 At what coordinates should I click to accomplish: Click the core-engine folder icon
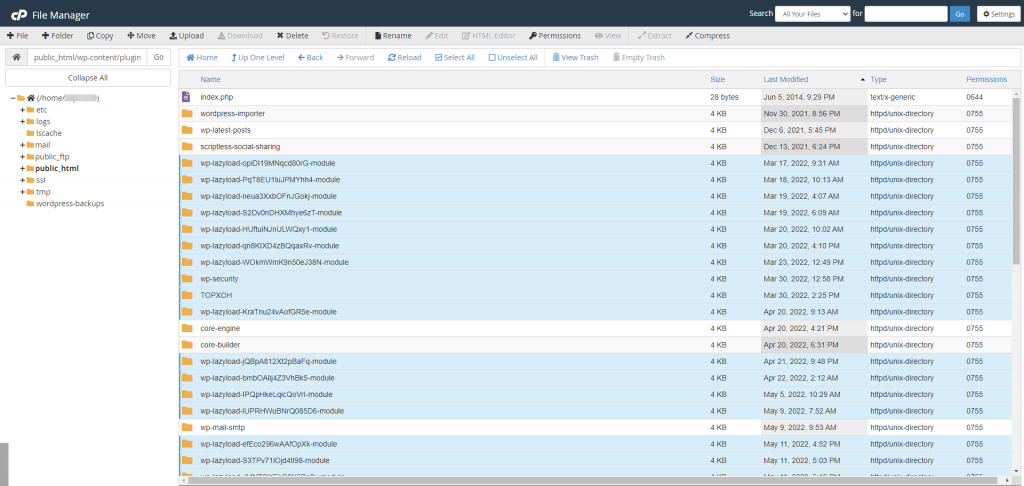point(187,328)
